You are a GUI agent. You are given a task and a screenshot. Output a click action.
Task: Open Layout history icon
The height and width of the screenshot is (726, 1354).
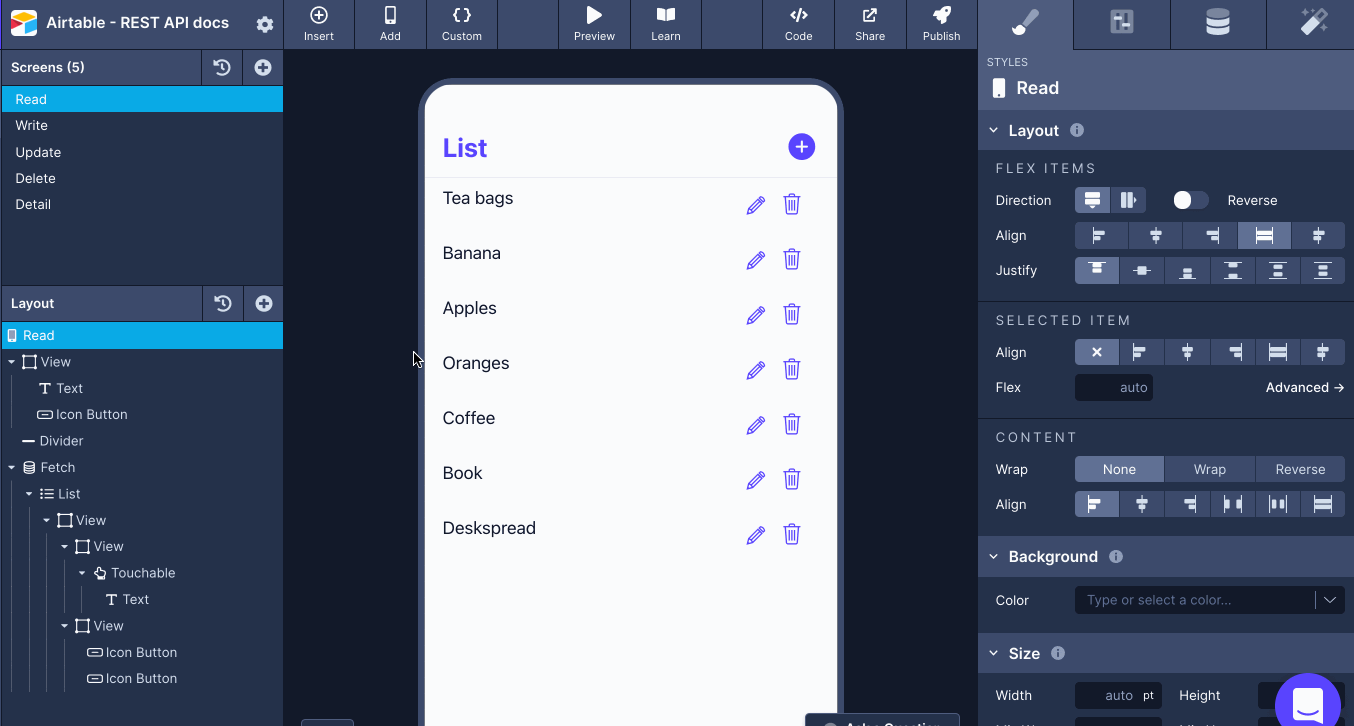coord(222,303)
